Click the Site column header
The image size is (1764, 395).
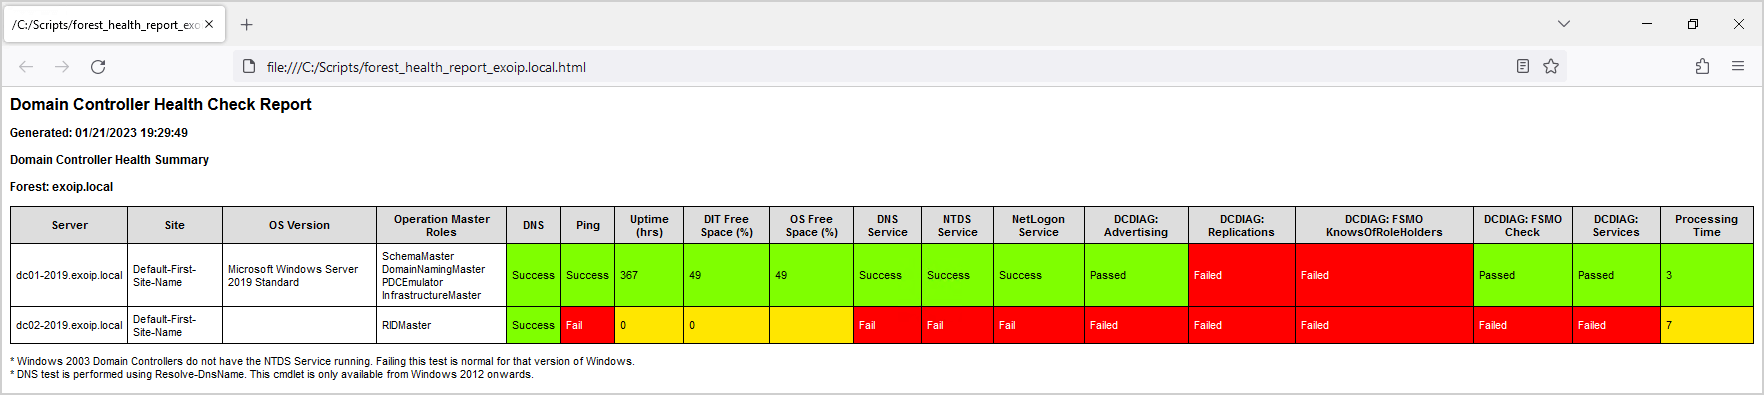pyautogui.click(x=175, y=225)
